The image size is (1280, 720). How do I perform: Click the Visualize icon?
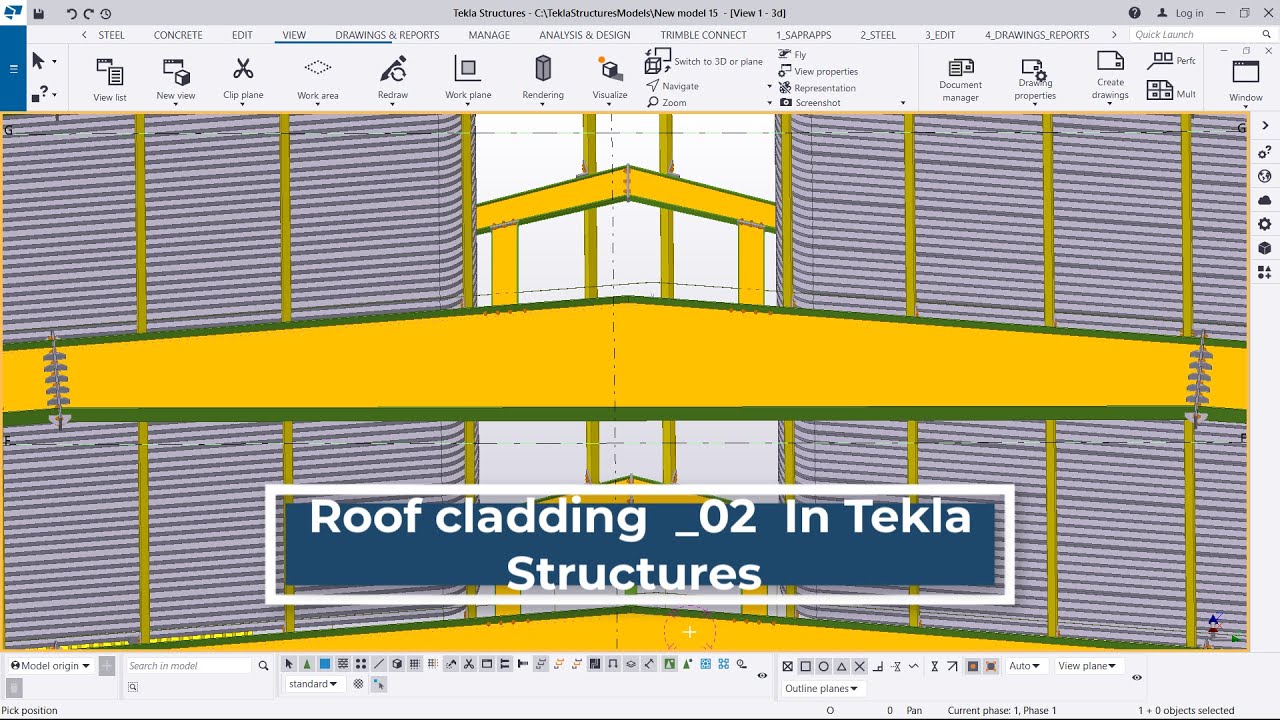click(x=610, y=70)
